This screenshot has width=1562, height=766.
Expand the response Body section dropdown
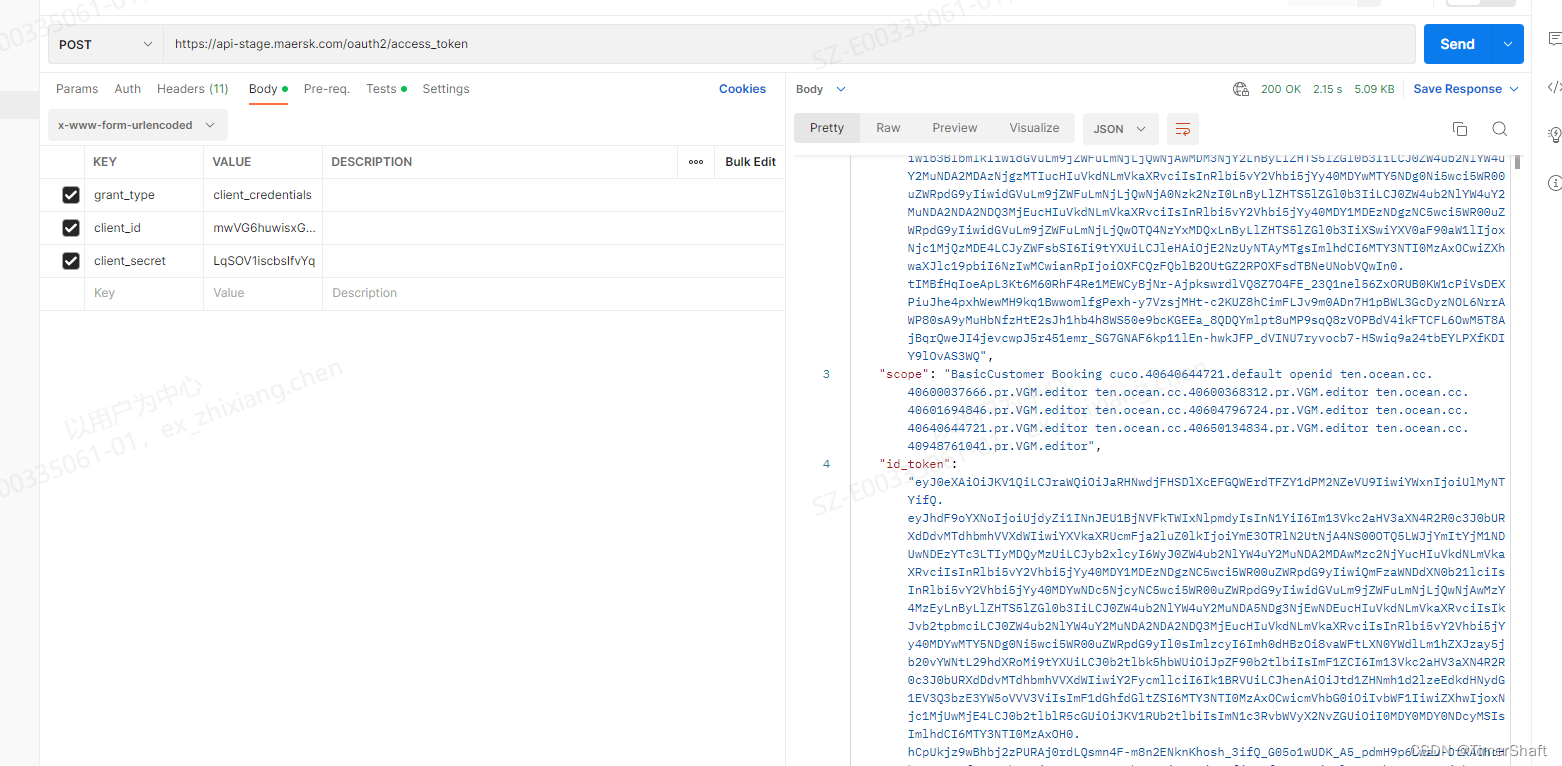(821, 89)
